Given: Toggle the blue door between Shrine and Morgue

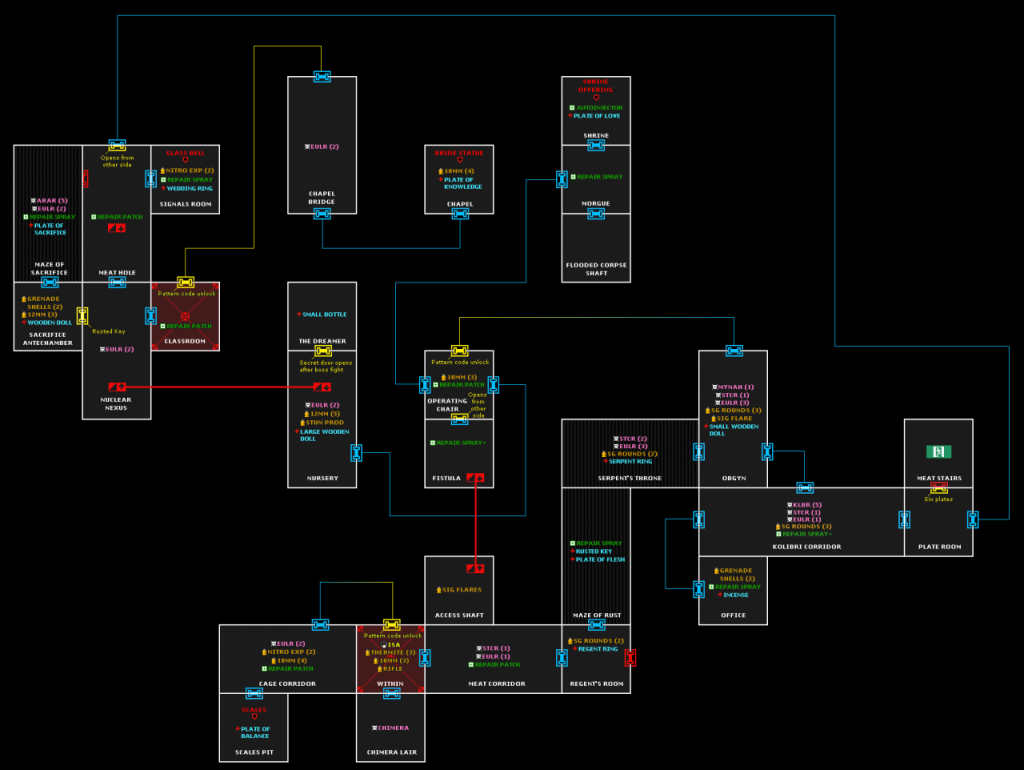Looking at the screenshot, I should [596, 144].
